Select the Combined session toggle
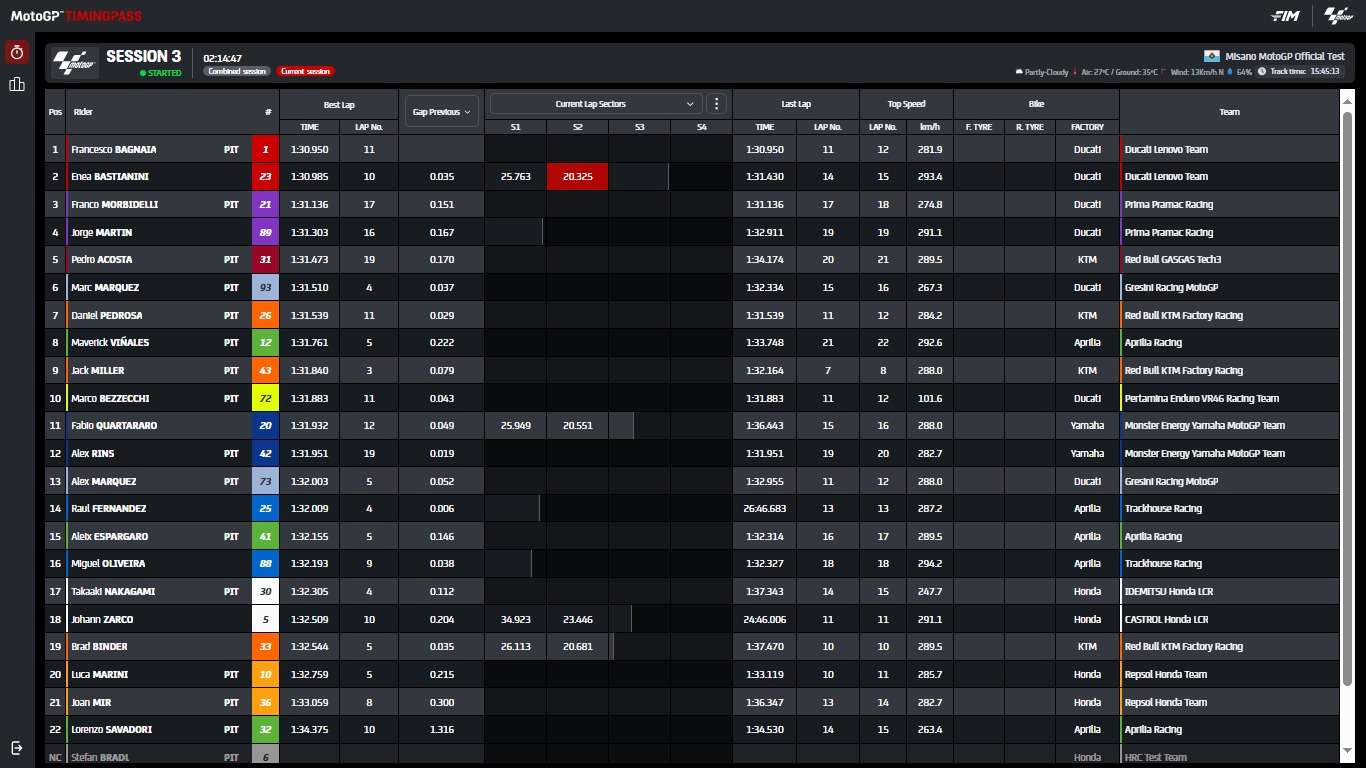Image resolution: width=1366 pixels, height=768 pixels. (237, 72)
